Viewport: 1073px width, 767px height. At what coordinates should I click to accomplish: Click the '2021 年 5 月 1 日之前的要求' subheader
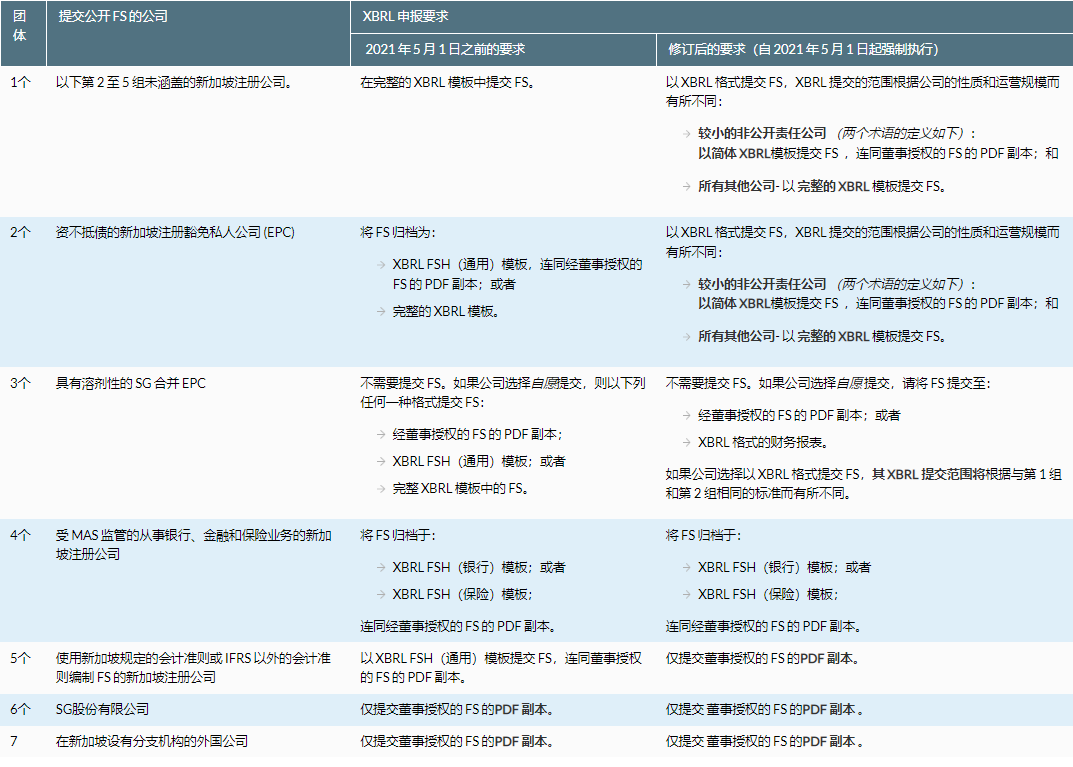(x=445, y=49)
